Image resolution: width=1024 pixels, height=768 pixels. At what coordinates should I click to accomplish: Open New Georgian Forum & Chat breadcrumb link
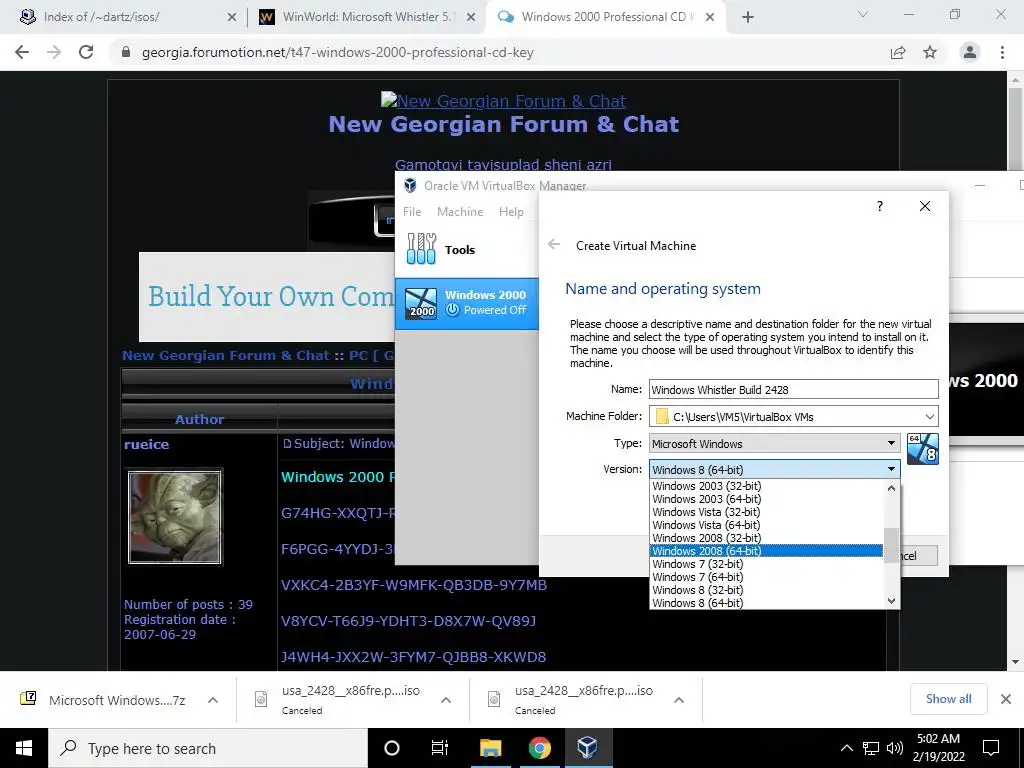coord(225,355)
